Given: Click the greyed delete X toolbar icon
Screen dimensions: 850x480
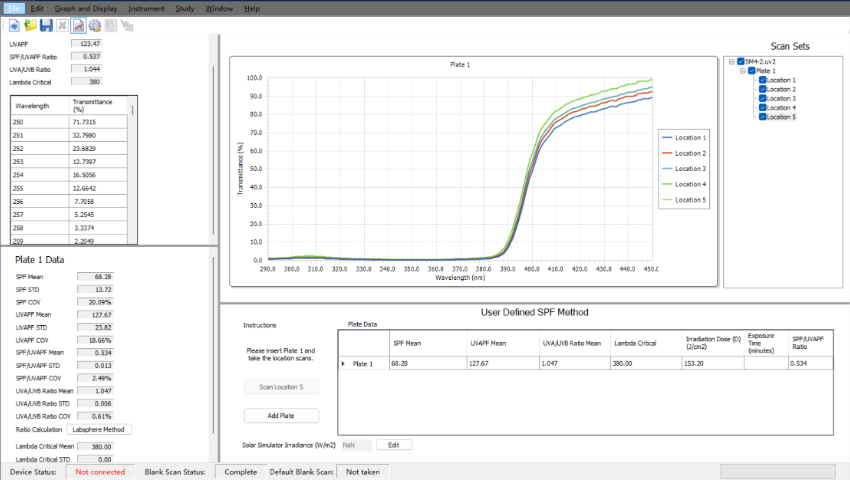Looking at the screenshot, I should pyautogui.click(x=62, y=25).
